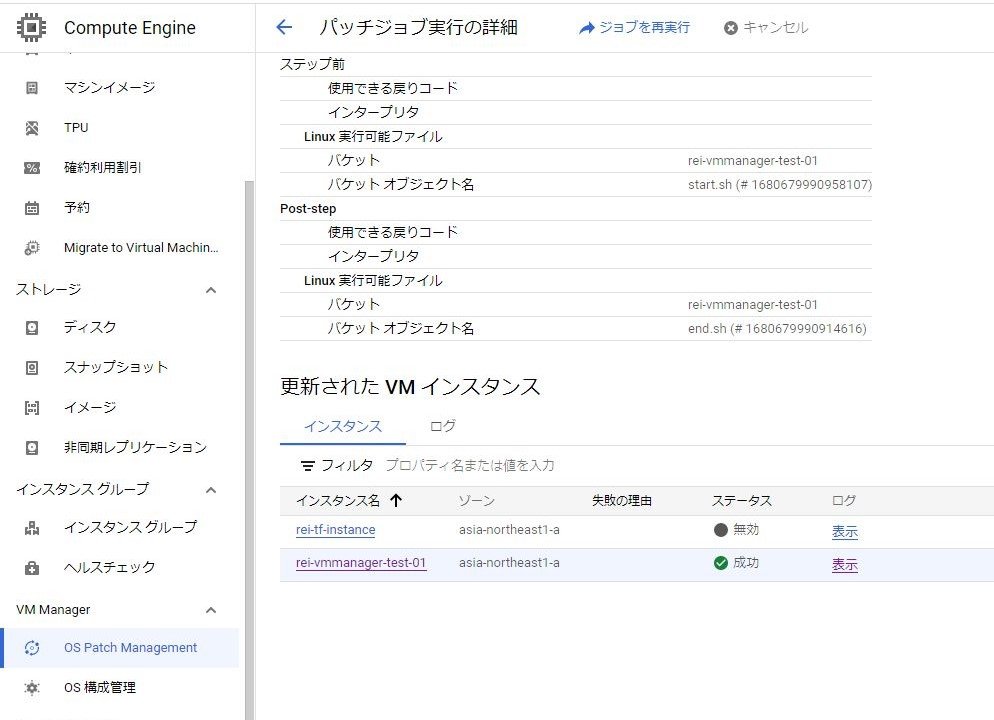
Task: Collapse the インスタンス グループ section chevron
Action: tap(211, 490)
